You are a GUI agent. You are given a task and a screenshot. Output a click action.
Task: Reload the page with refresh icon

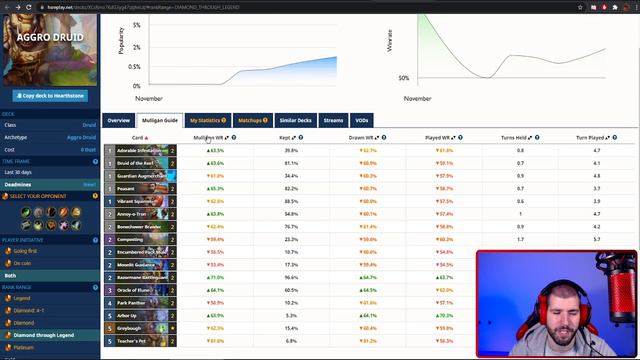pyautogui.click(x=29, y=7)
